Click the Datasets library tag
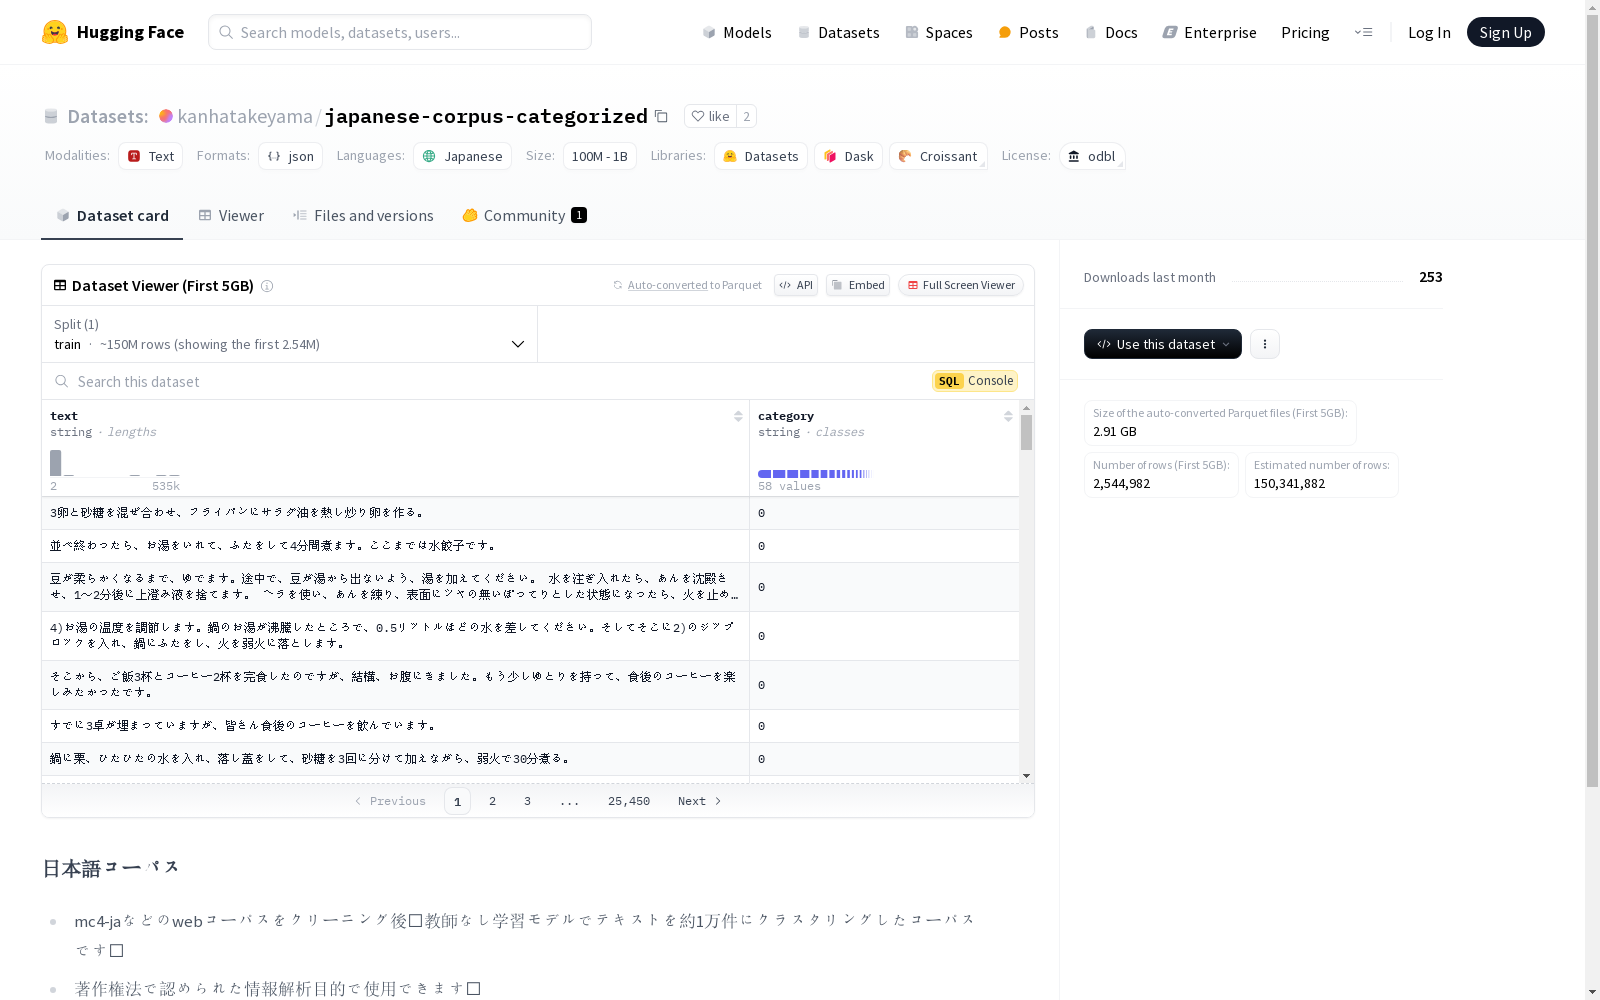The image size is (1600, 1000). click(761, 156)
